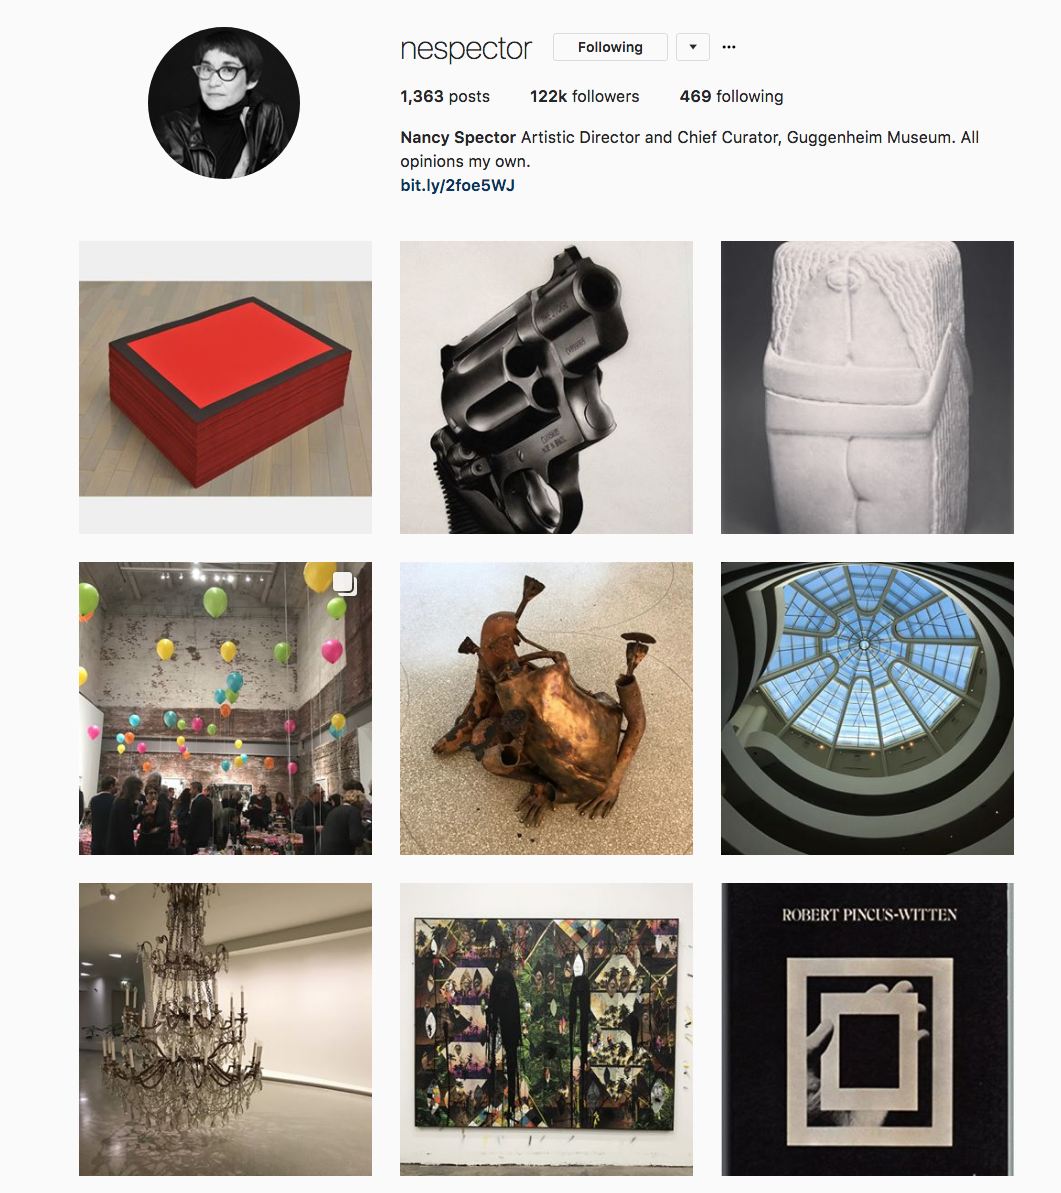Open the nespector profile picture
1061x1193 pixels.
(224, 103)
